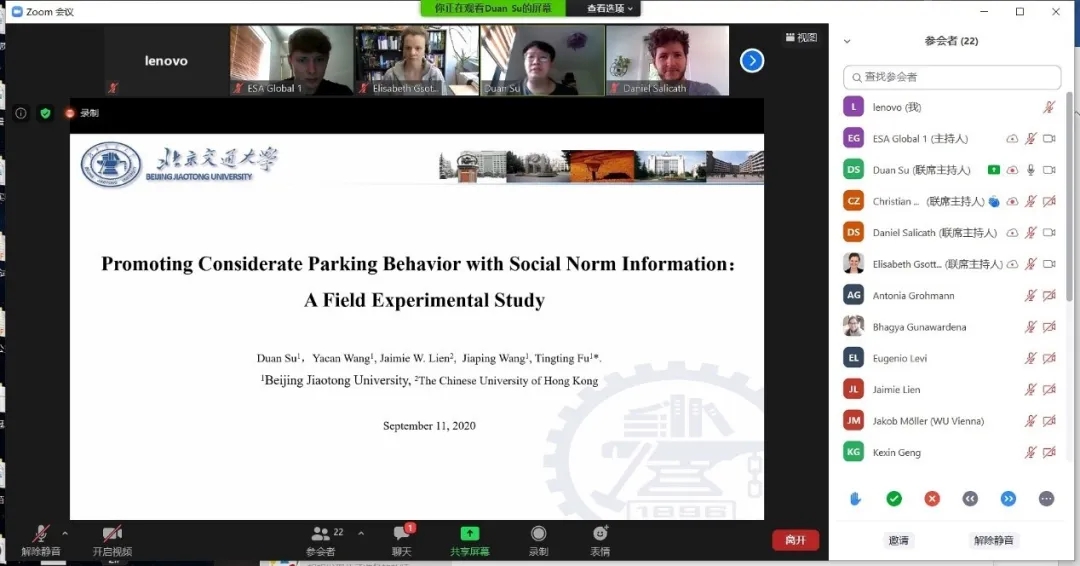The image size is (1080, 566).
Task: Open the participants panel button
Action: [x=321, y=540]
